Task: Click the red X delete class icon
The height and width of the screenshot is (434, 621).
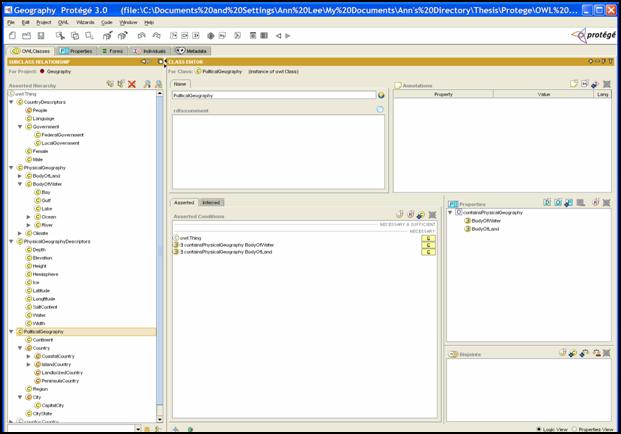Action: coord(132,84)
